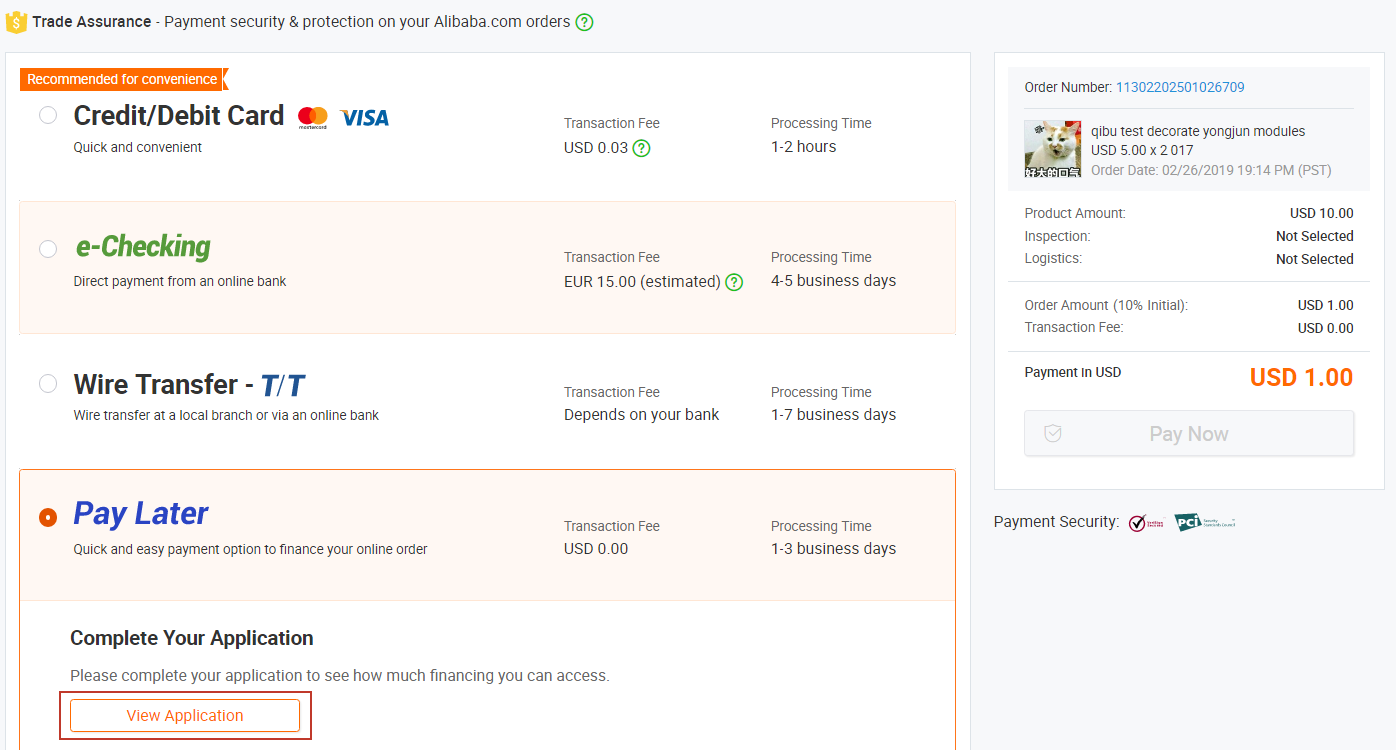
Task: Click the Pay Now button
Action: (x=1189, y=434)
